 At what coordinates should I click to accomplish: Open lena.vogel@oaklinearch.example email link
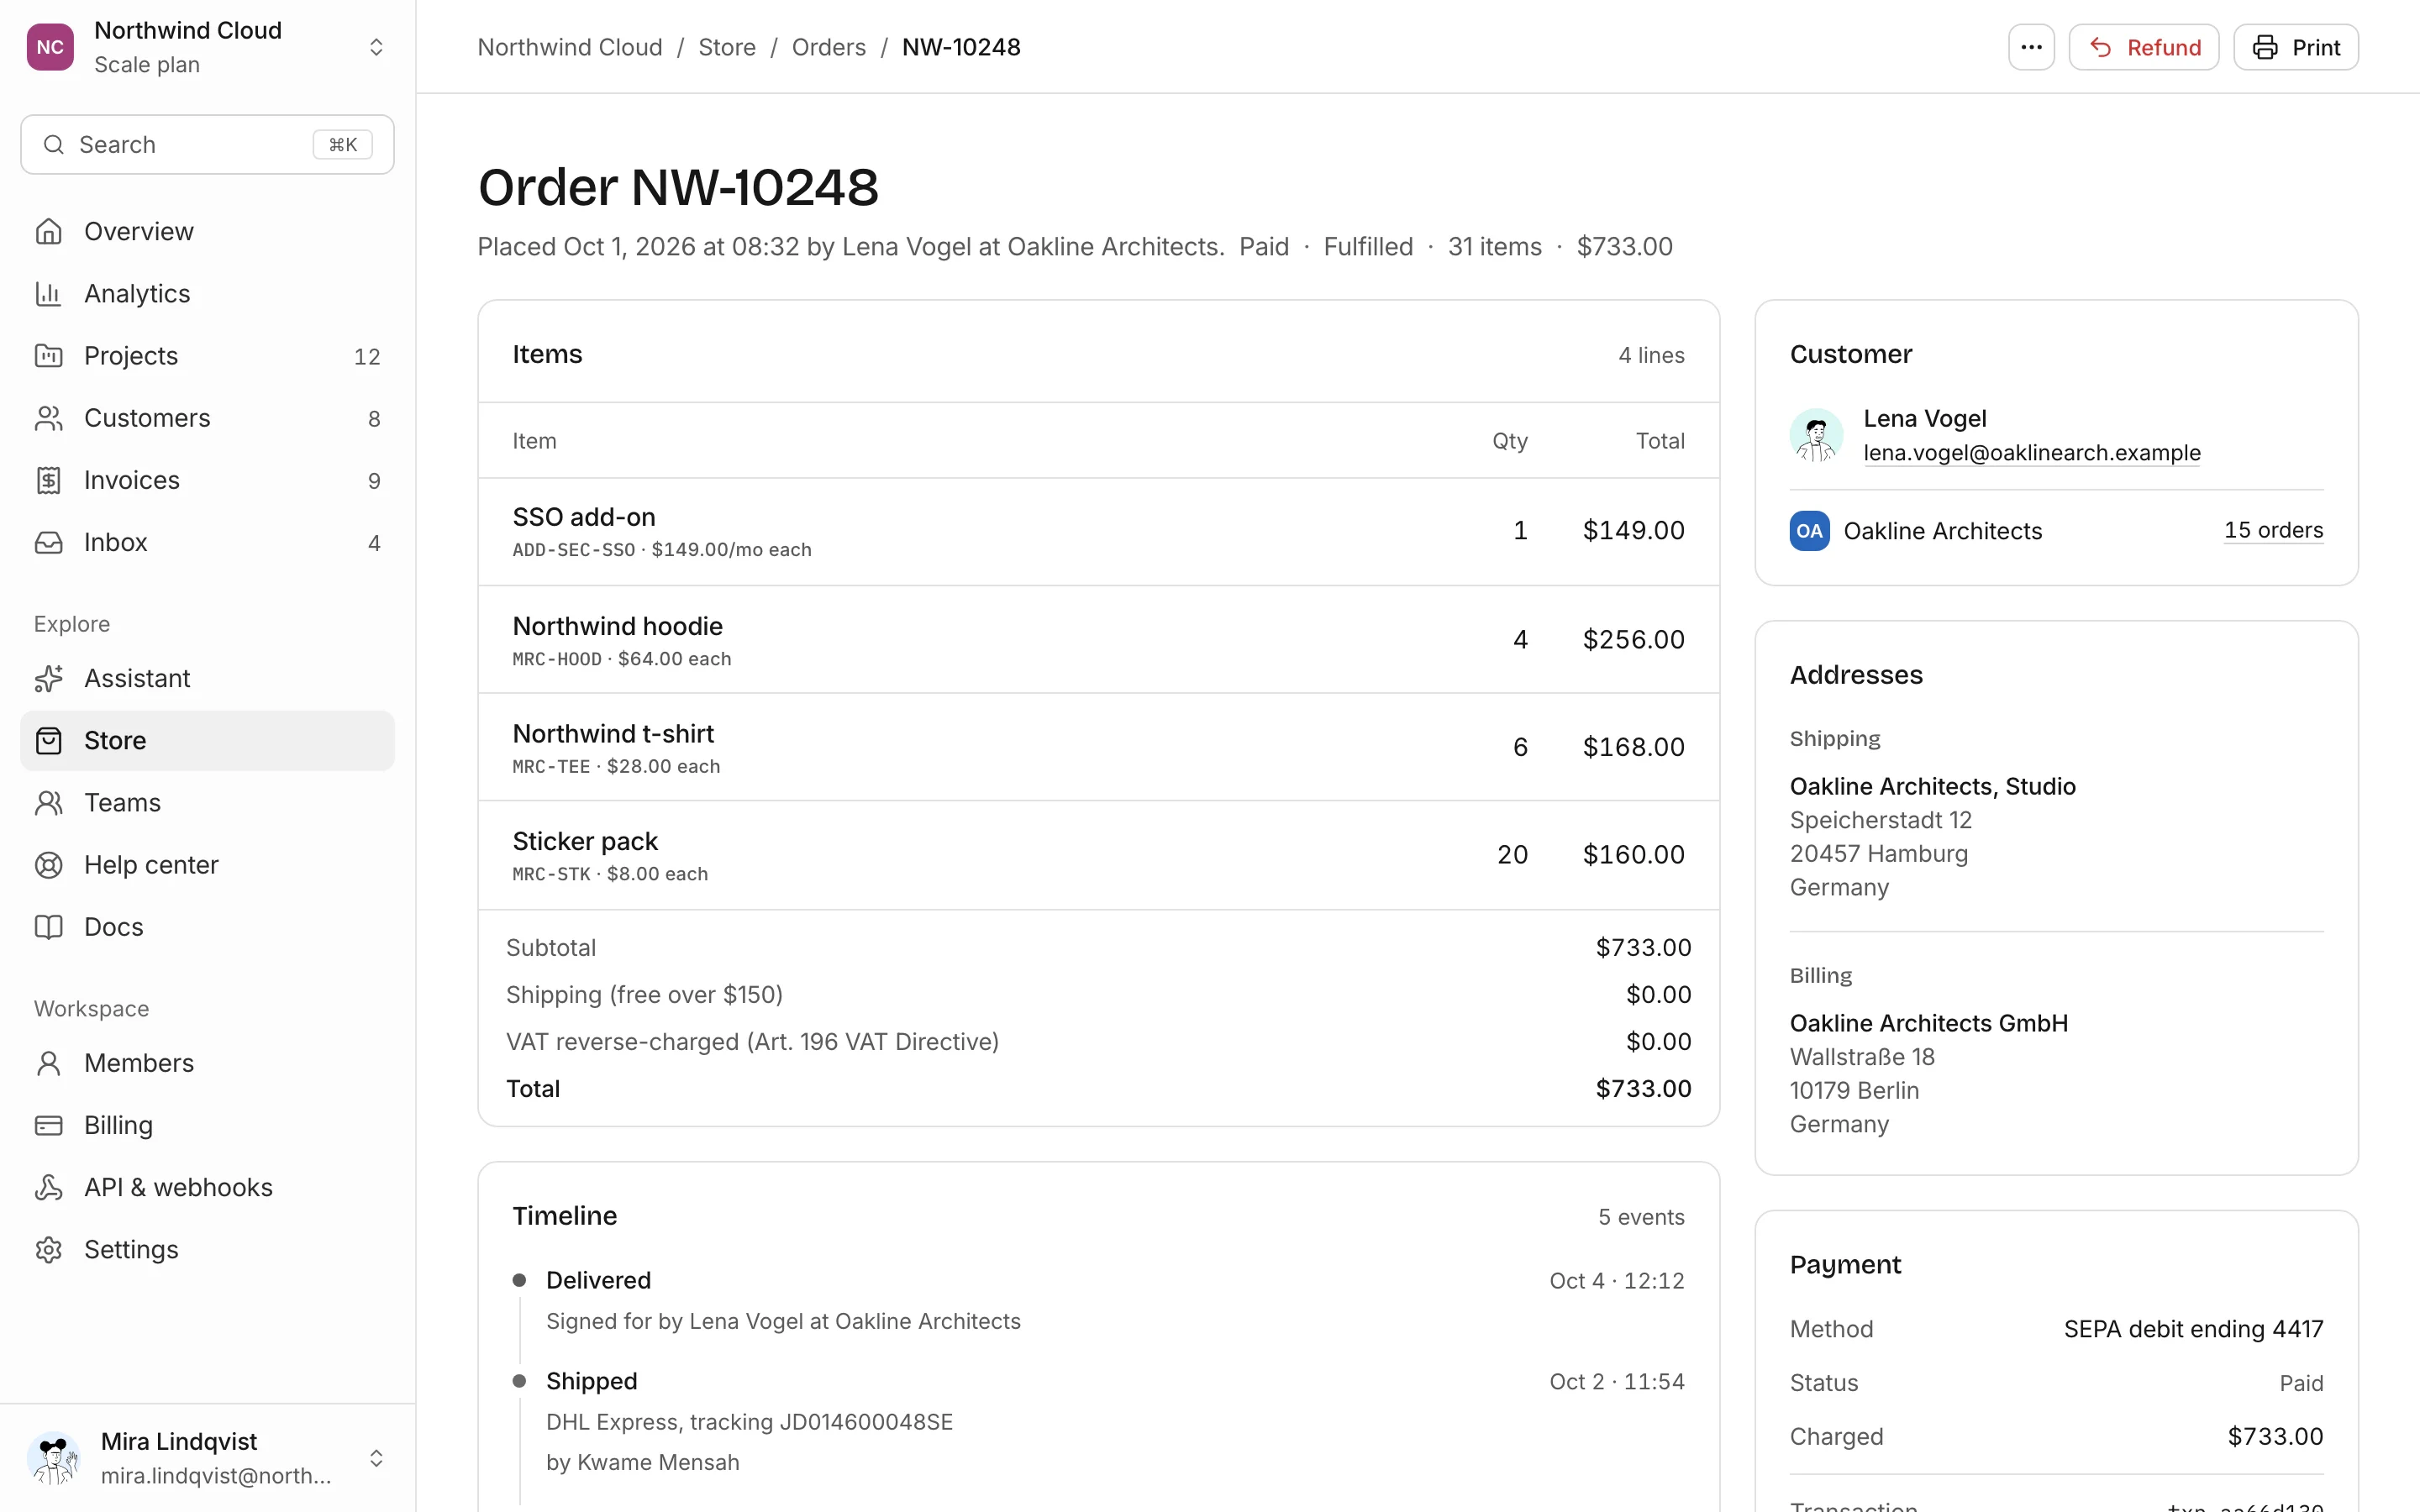click(2031, 452)
